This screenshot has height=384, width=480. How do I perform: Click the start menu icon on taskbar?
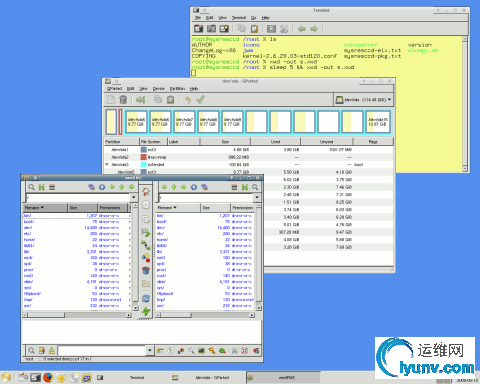pyautogui.click(x=6, y=377)
